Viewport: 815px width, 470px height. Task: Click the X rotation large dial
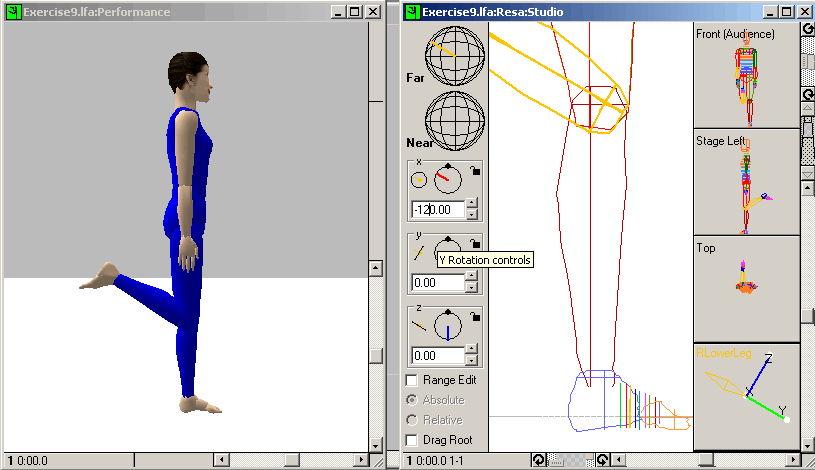(448, 179)
